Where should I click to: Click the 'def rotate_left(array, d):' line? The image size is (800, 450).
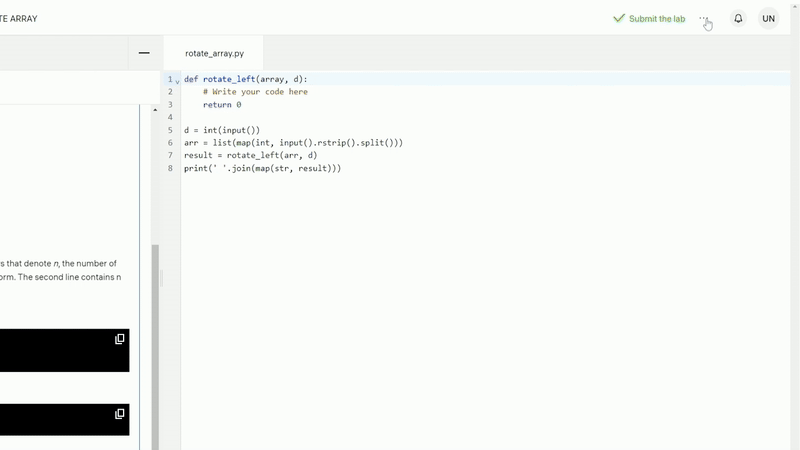point(245,79)
